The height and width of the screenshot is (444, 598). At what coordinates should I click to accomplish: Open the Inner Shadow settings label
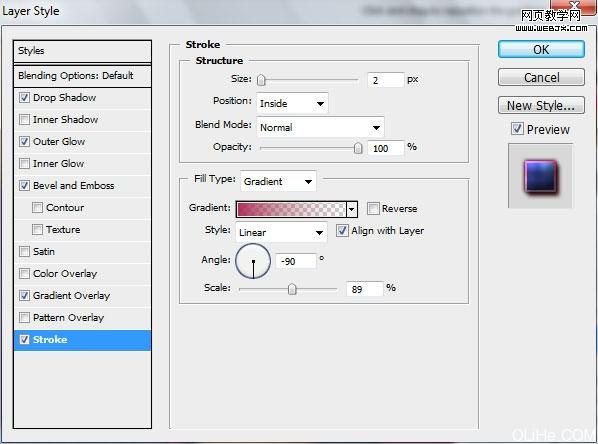(x=66, y=120)
